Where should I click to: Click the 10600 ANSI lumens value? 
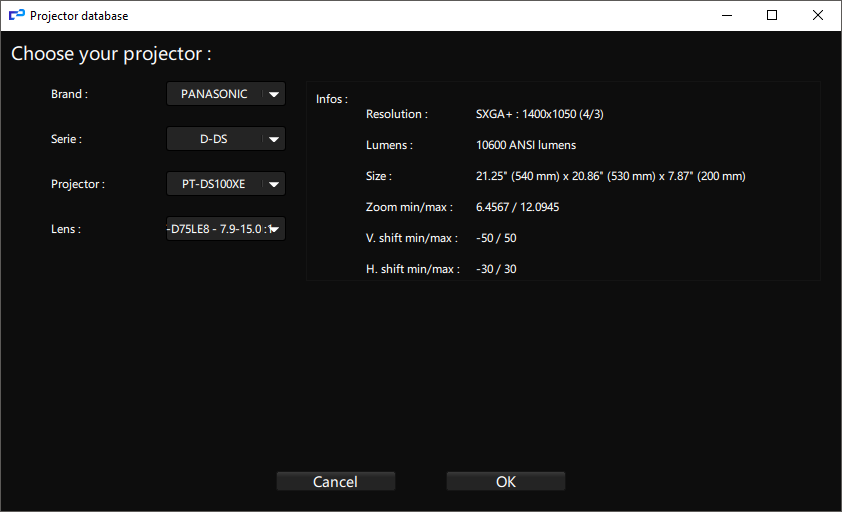point(526,145)
